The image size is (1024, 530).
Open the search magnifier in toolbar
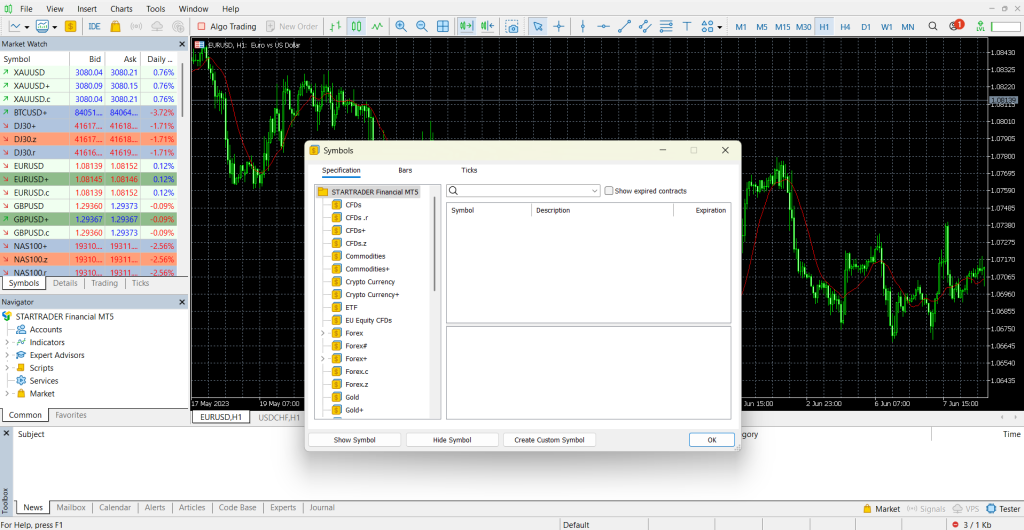[x=933, y=27]
